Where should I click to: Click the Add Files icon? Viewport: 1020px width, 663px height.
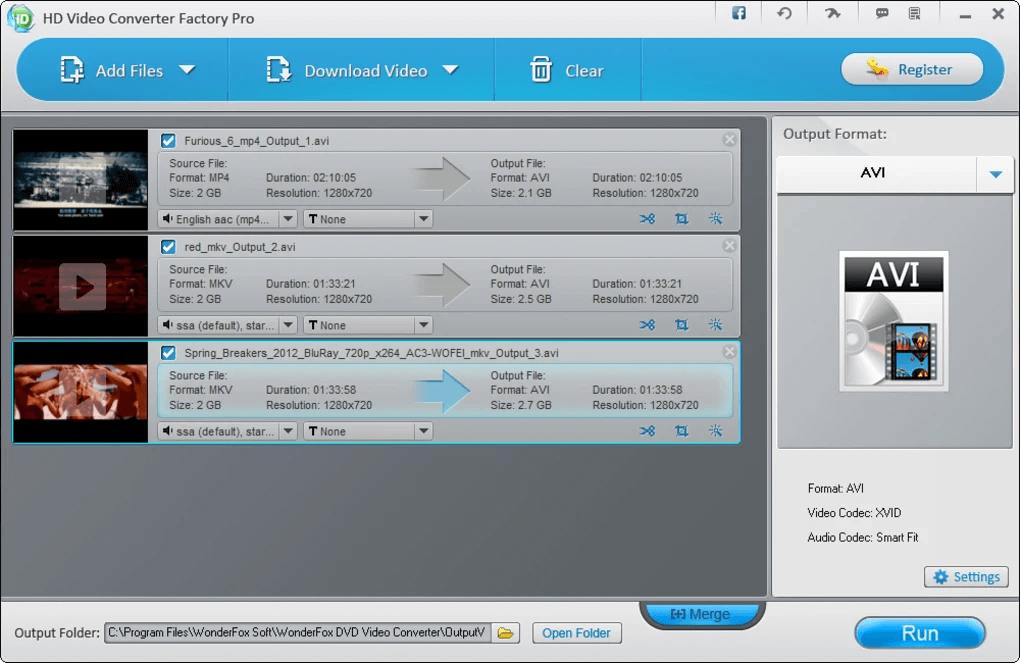(x=71, y=69)
